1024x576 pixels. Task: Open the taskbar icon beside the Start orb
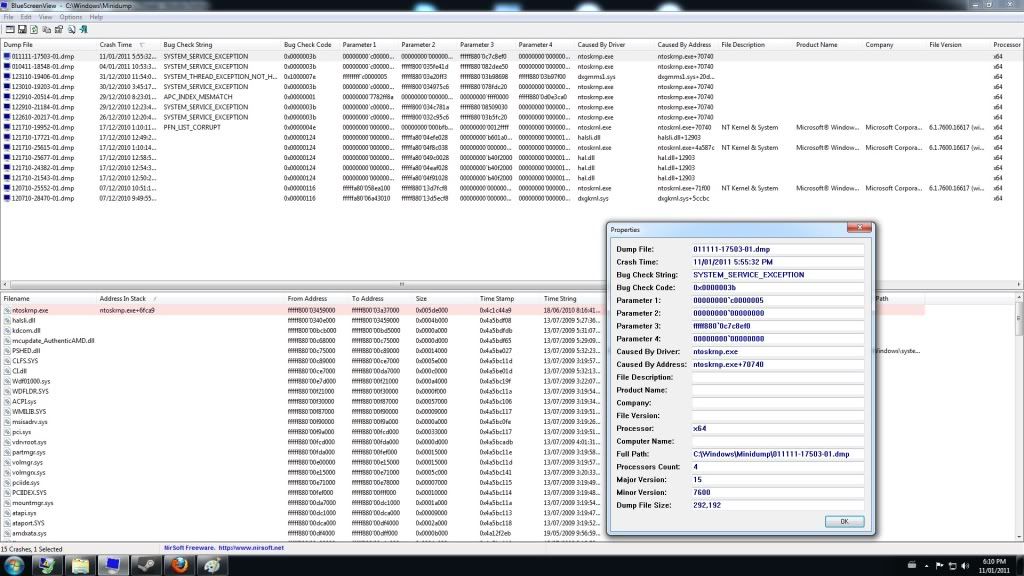click(x=47, y=565)
